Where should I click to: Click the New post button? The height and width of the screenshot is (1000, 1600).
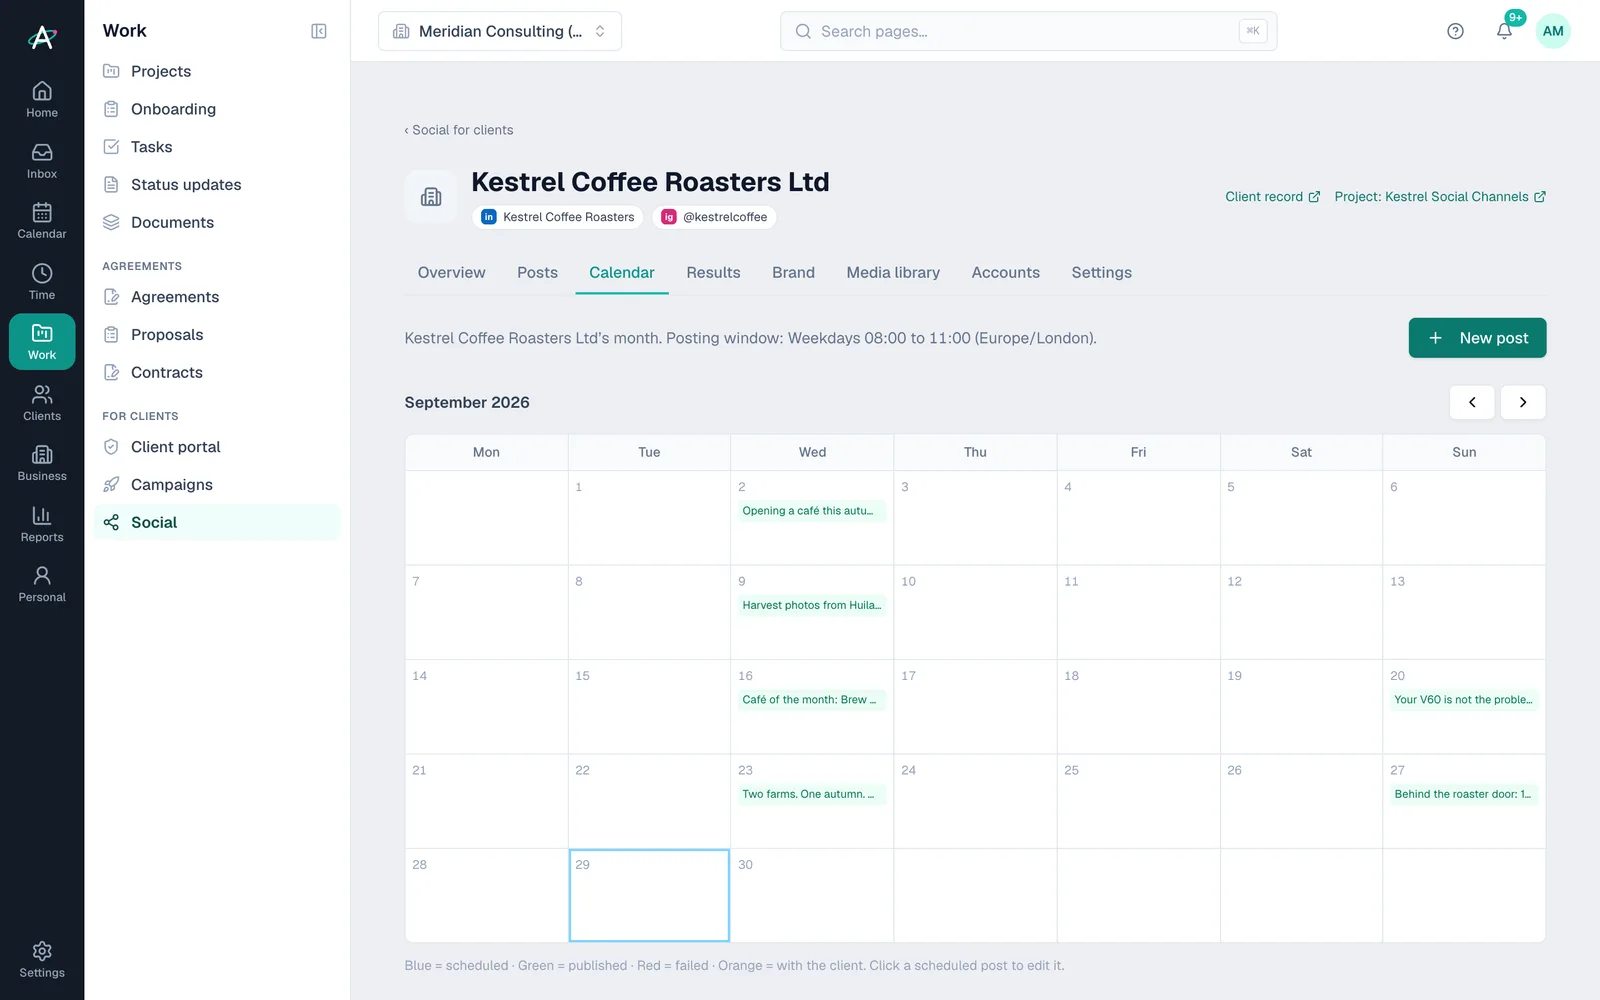point(1477,338)
